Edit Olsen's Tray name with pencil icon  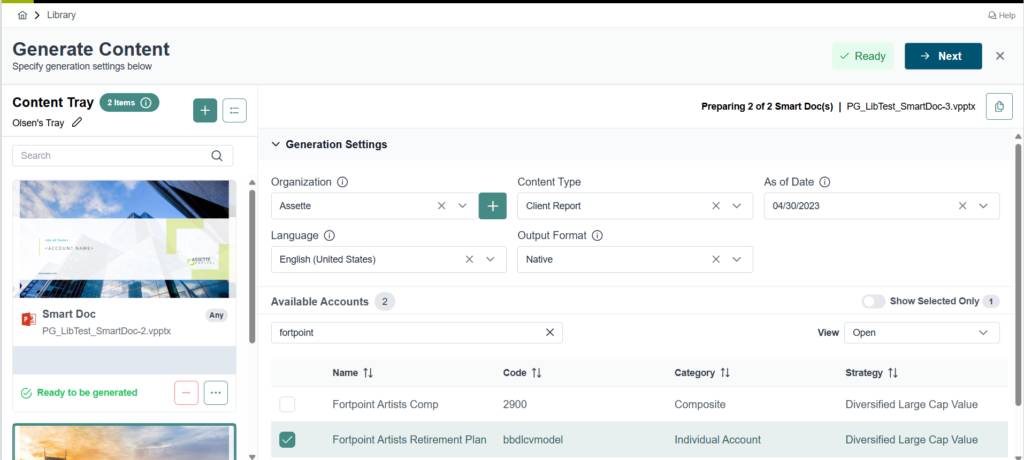coord(77,122)
